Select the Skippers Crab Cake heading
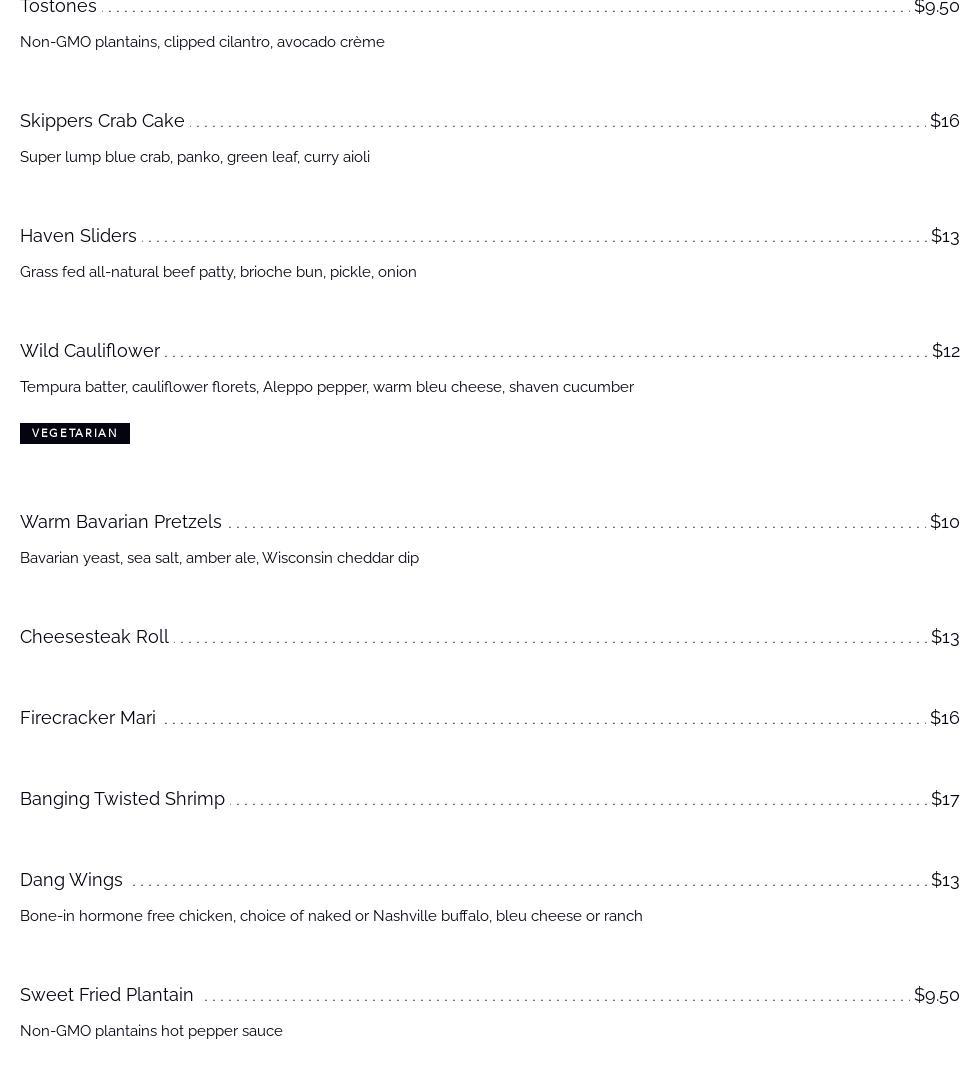The image size is (965, 1087). point(102,121)
